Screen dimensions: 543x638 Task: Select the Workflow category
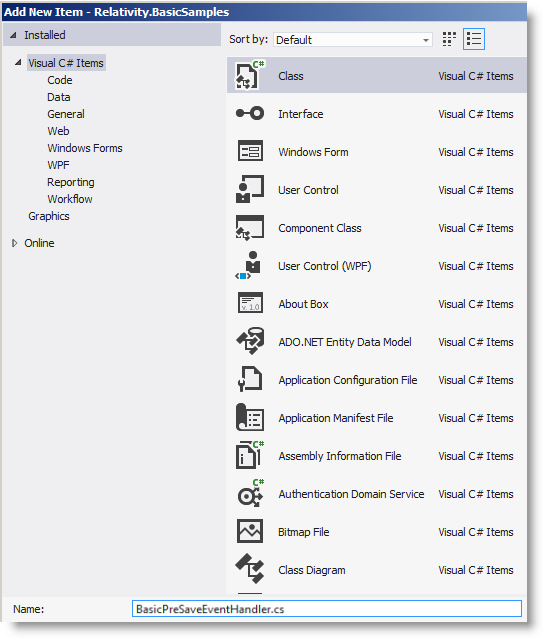[70, 199]
